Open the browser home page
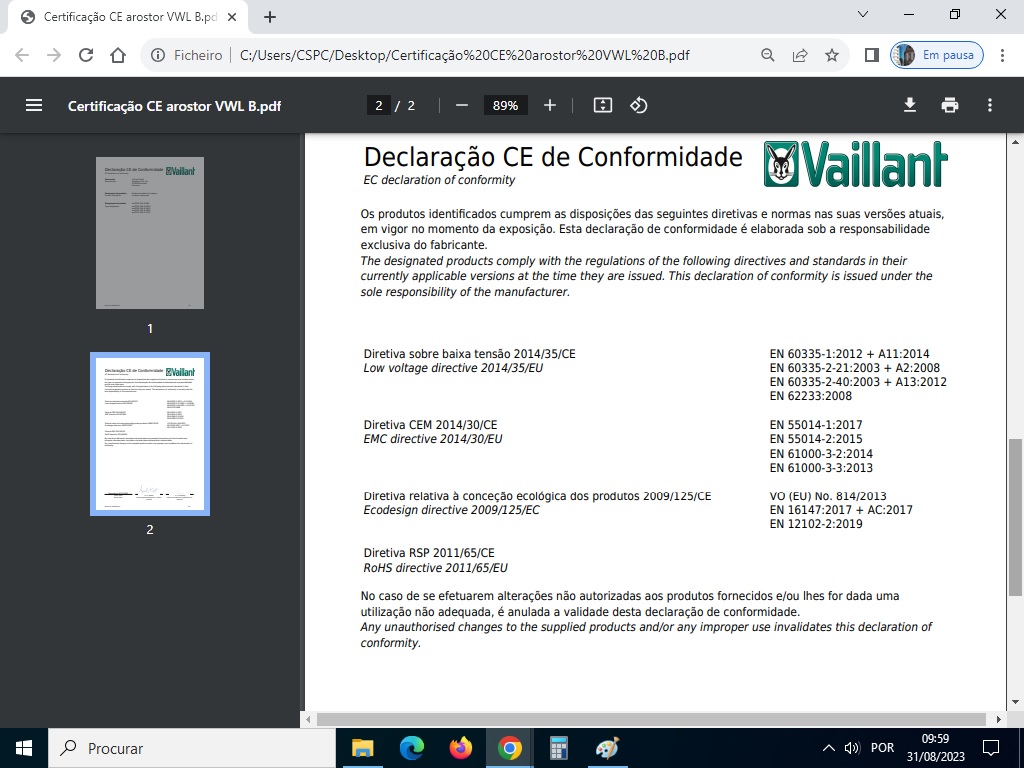This screenshot has width=1024, height=768. tap(118, 56)
